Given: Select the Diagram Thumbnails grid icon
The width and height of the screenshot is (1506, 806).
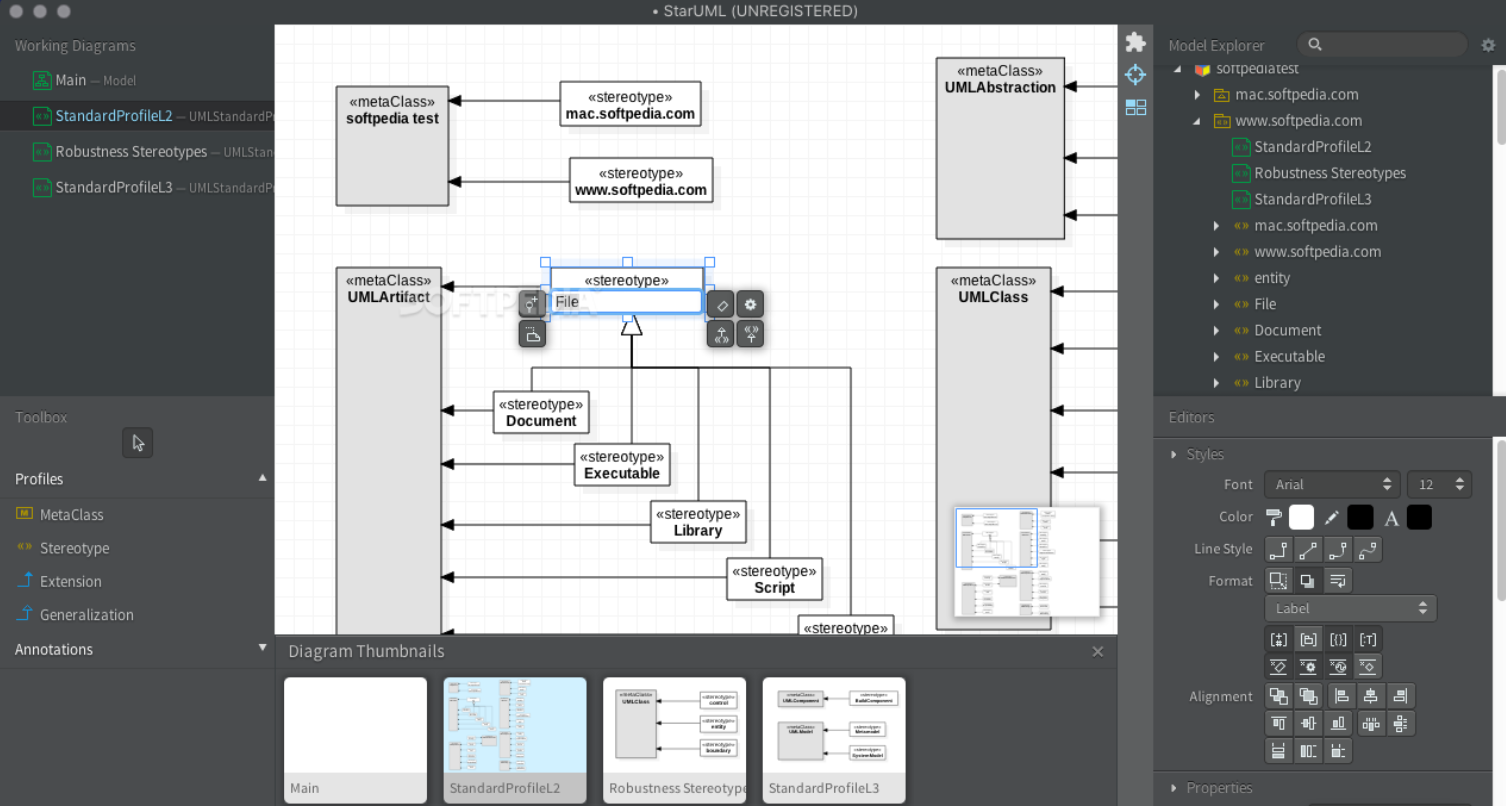Looking at the screenshot, I should tap(1135, 108).
